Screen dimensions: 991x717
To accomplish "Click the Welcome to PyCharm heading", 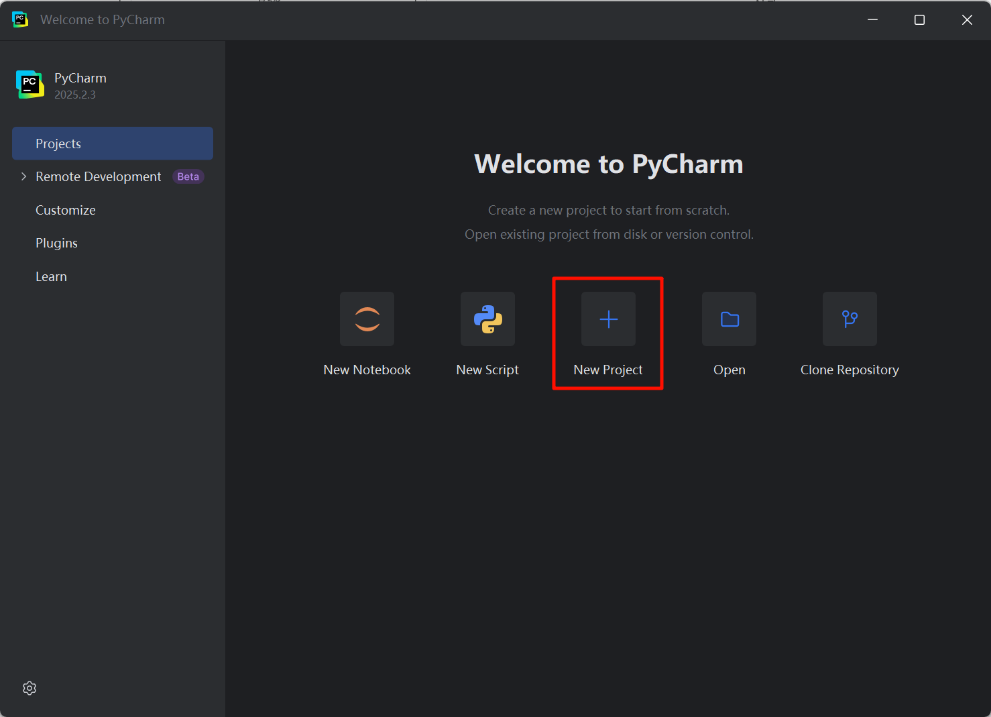I will coord(609,164).
